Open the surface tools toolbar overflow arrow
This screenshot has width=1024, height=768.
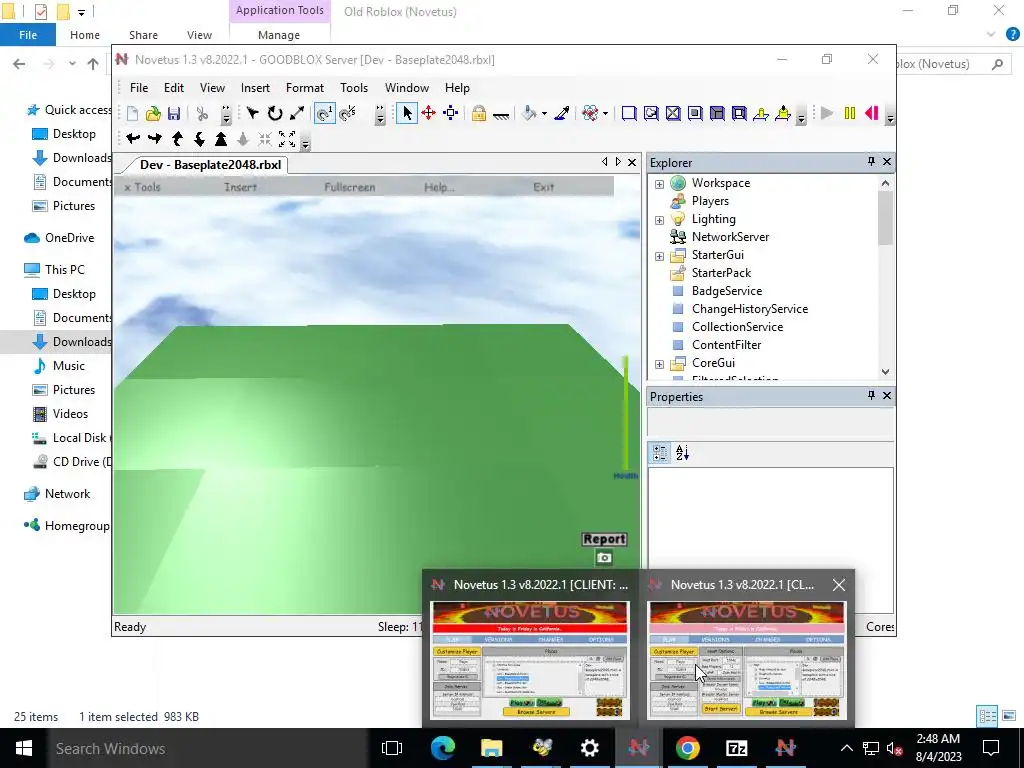[801, 116]
